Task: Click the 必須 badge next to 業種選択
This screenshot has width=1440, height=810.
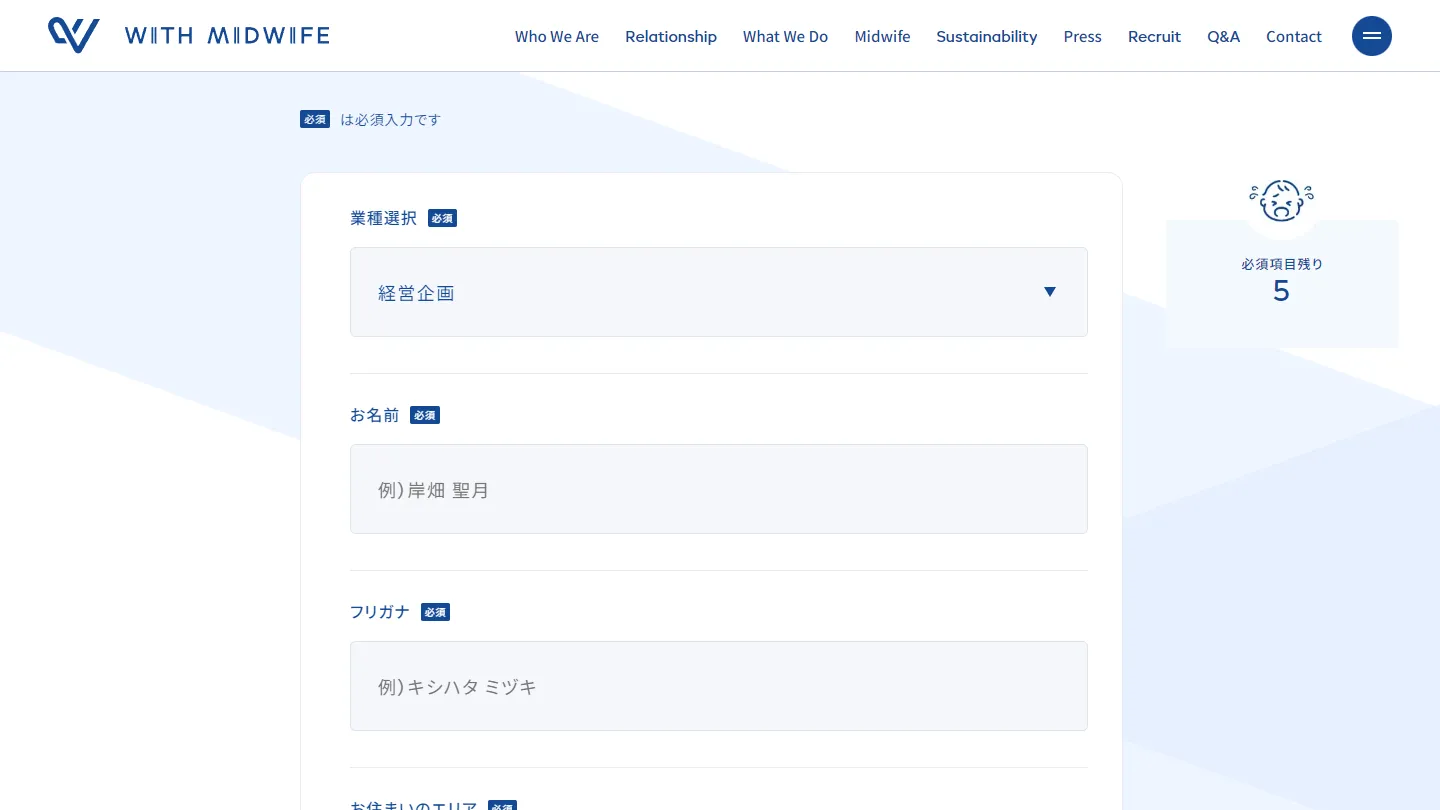Action: tap(442, 218)
